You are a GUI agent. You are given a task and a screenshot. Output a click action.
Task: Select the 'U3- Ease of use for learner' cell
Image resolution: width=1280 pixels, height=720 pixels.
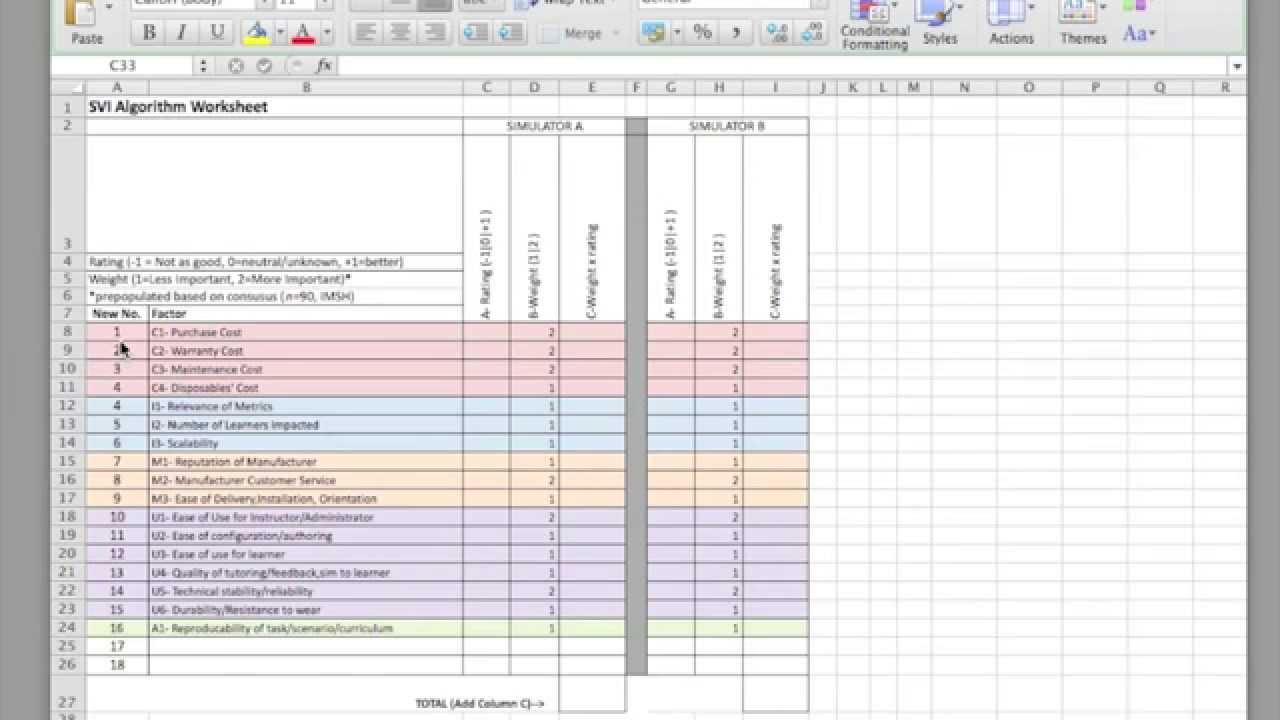pyautogui.click(x=306, y=554)
